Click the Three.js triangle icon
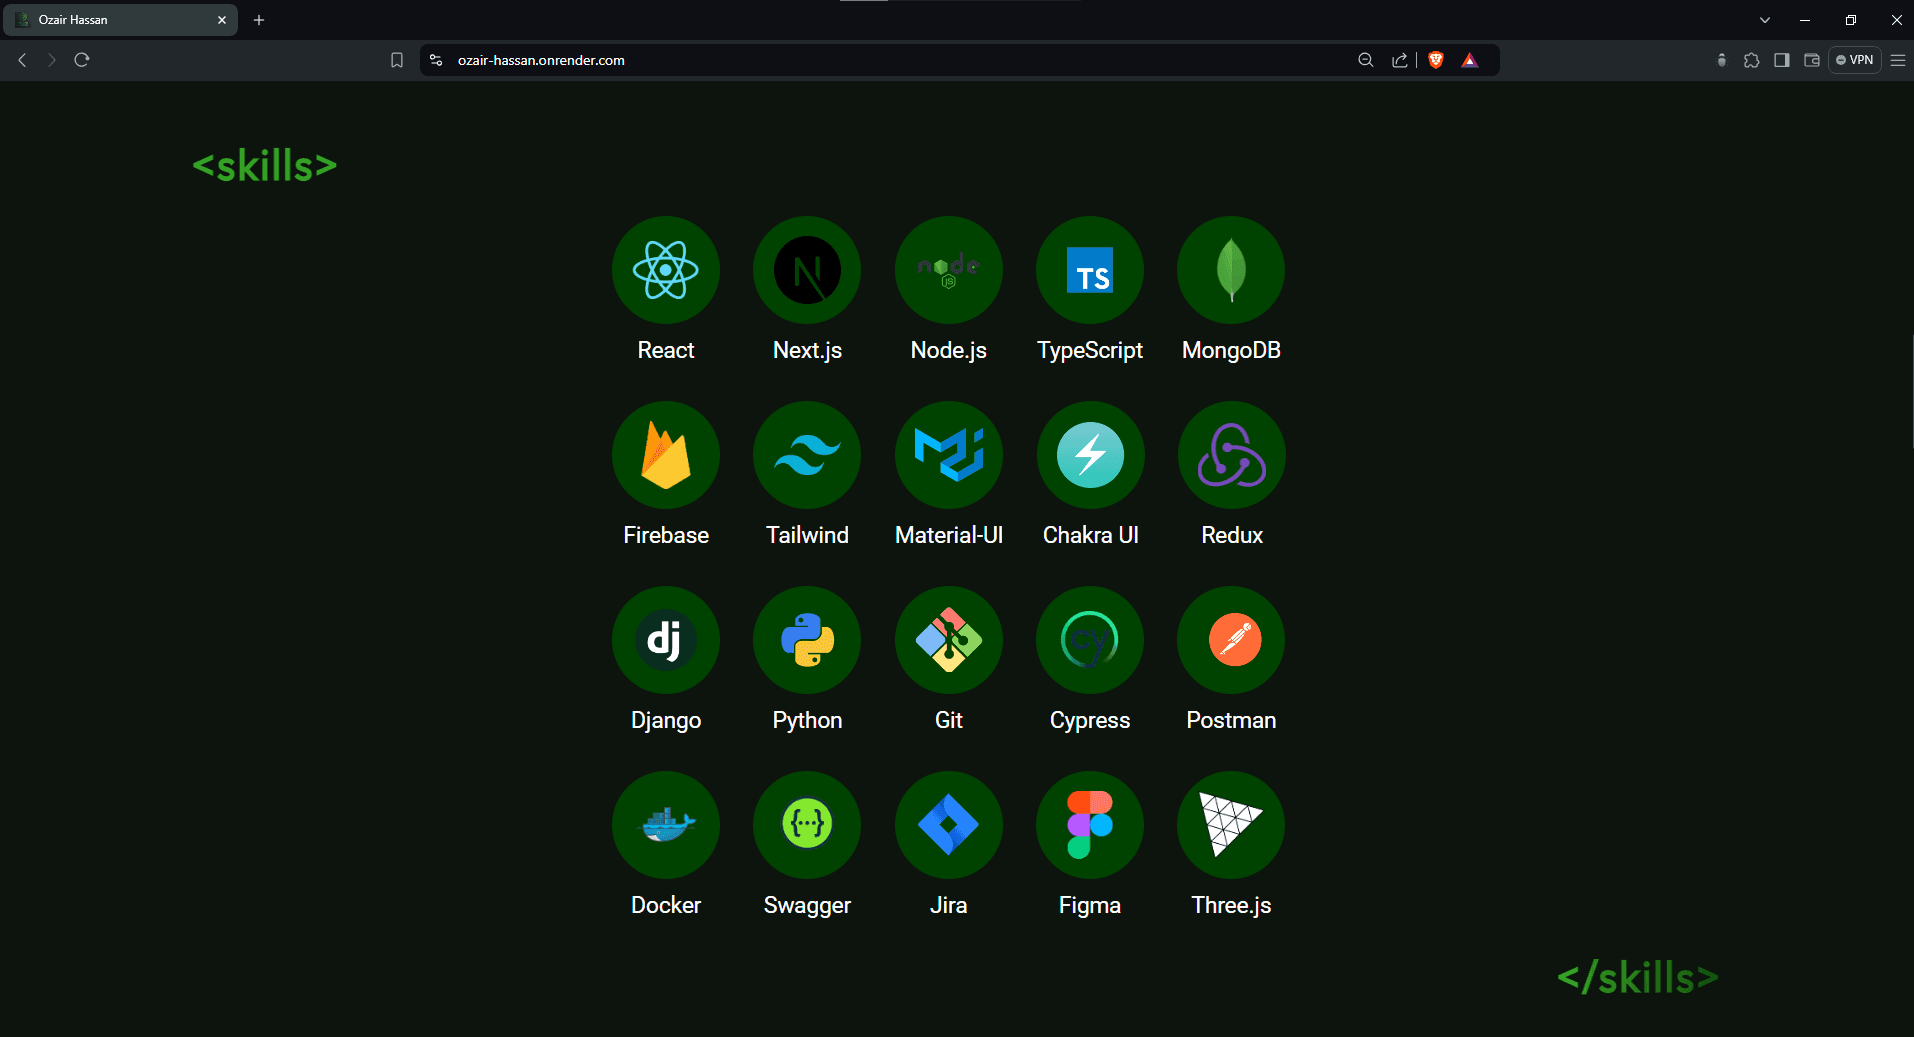 tap(1231, 825)
